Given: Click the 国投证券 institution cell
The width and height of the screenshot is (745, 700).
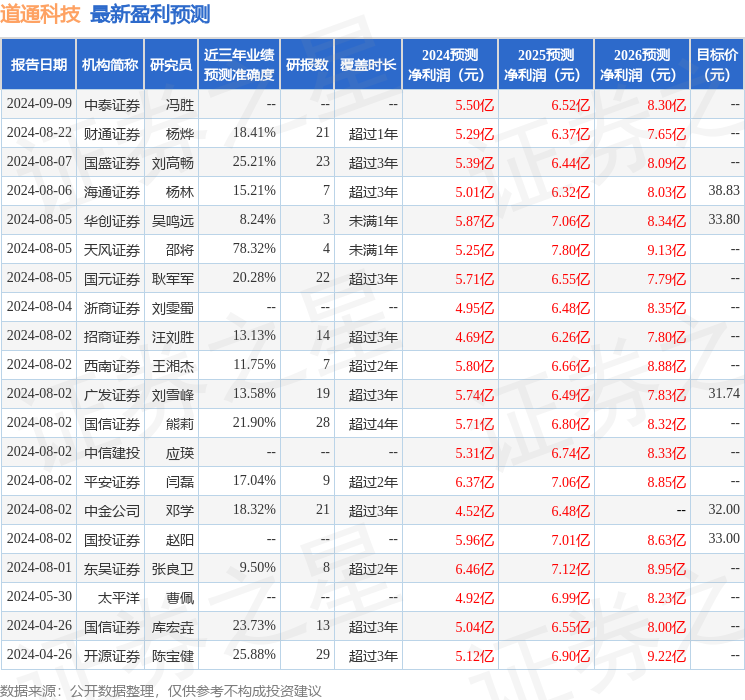Looking at the screenshot, I should (112, 540).
